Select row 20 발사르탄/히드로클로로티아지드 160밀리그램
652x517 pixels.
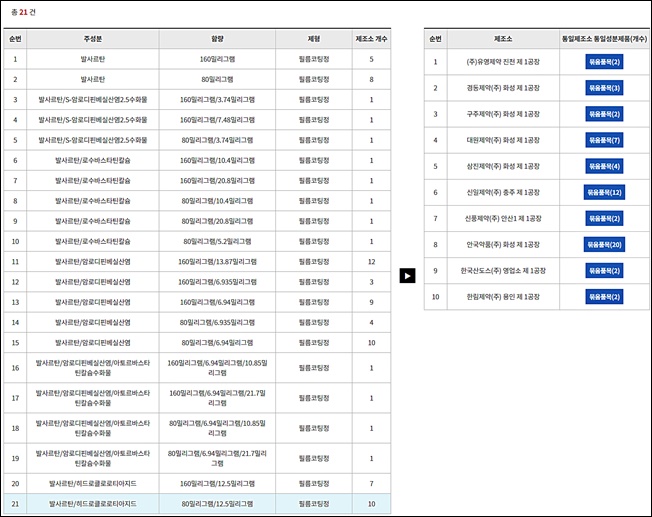click(x=197, y=483)
